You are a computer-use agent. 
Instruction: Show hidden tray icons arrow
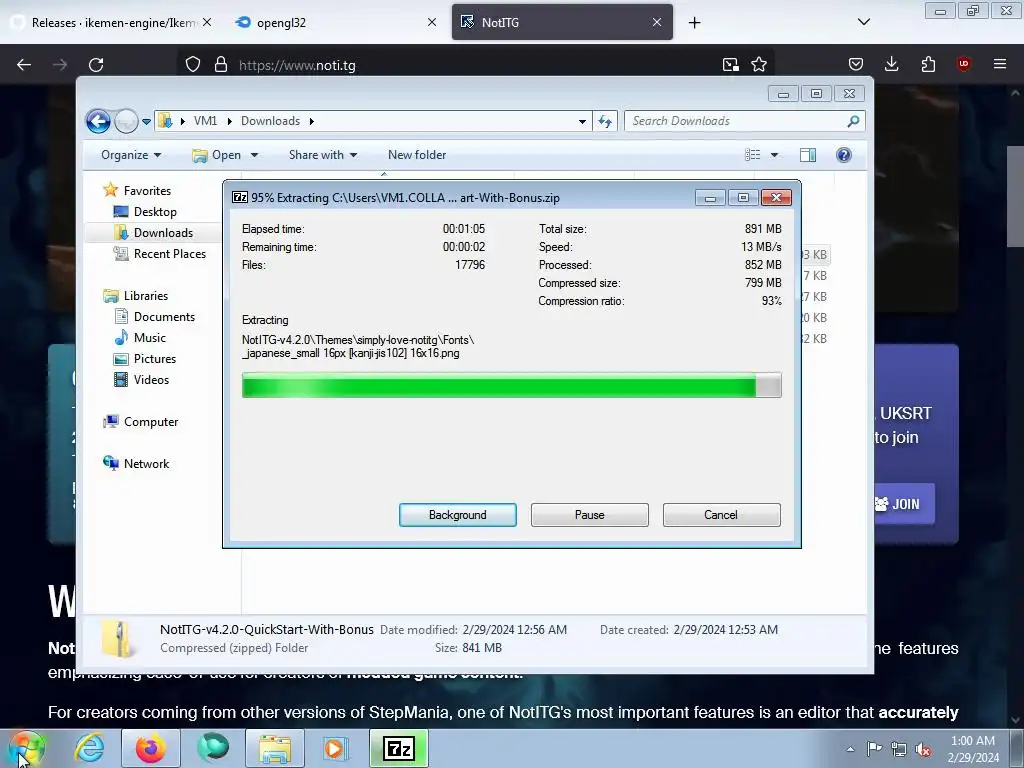[850, 749]
